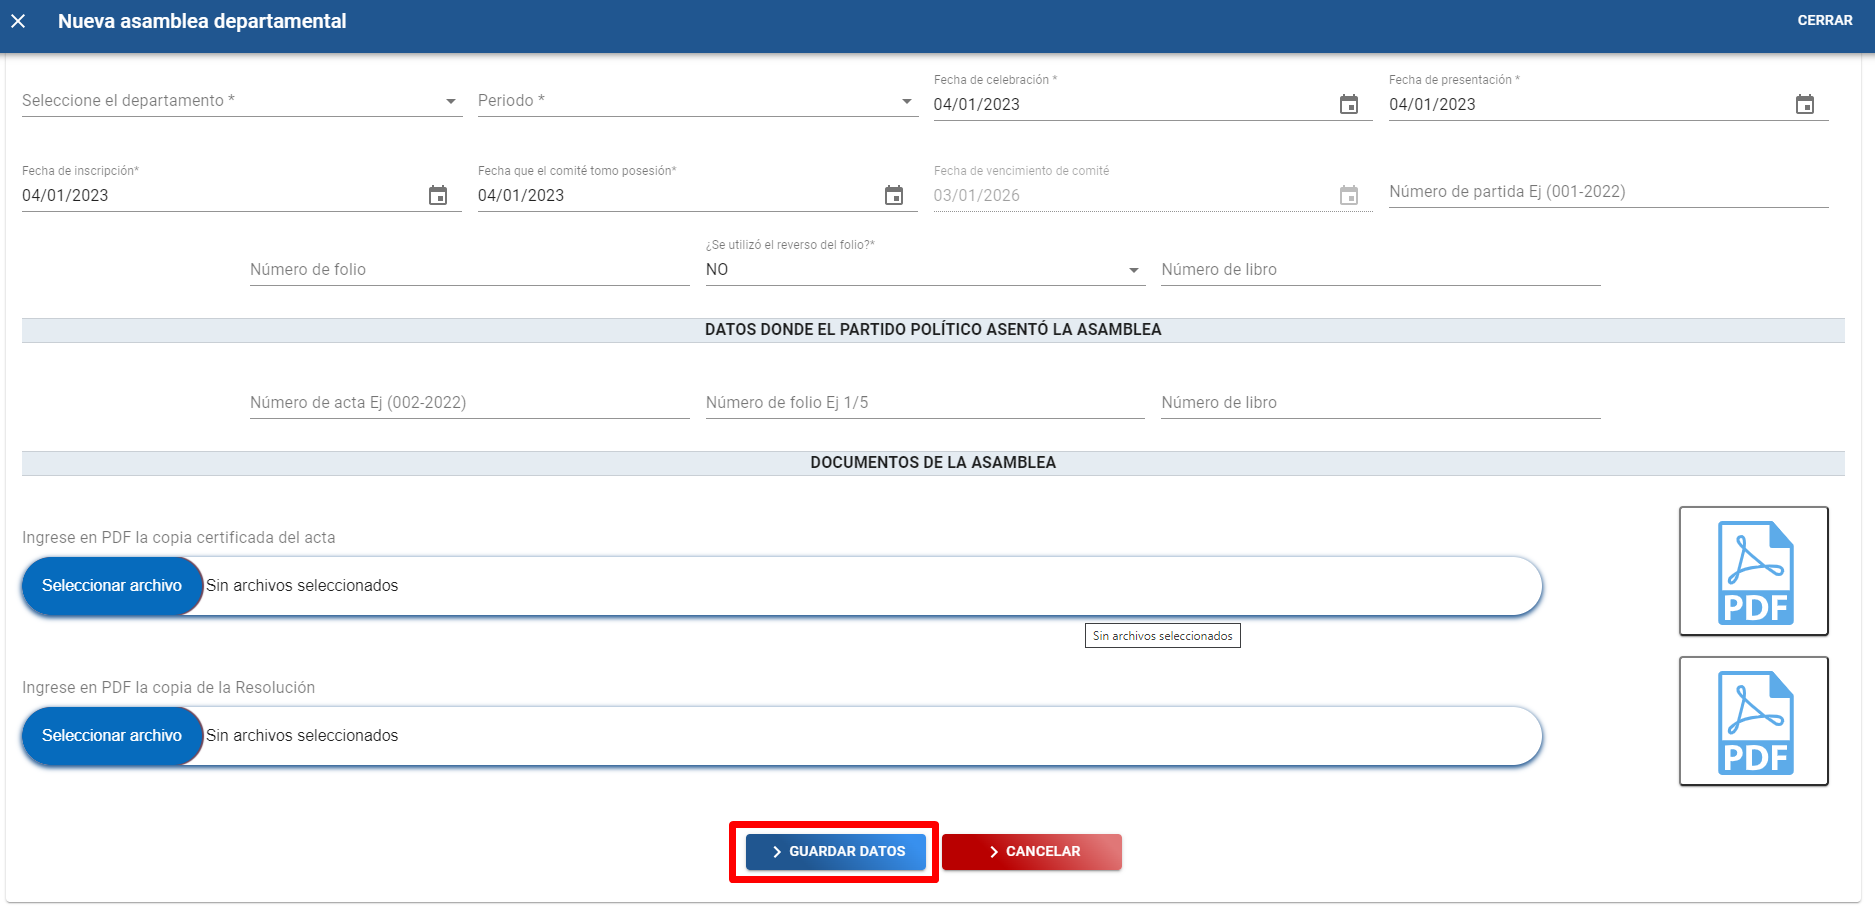Viewport: 1875px width, 919px height.
Task: Open calendar for Fecha de presentación
Action: pos(1804,105)
